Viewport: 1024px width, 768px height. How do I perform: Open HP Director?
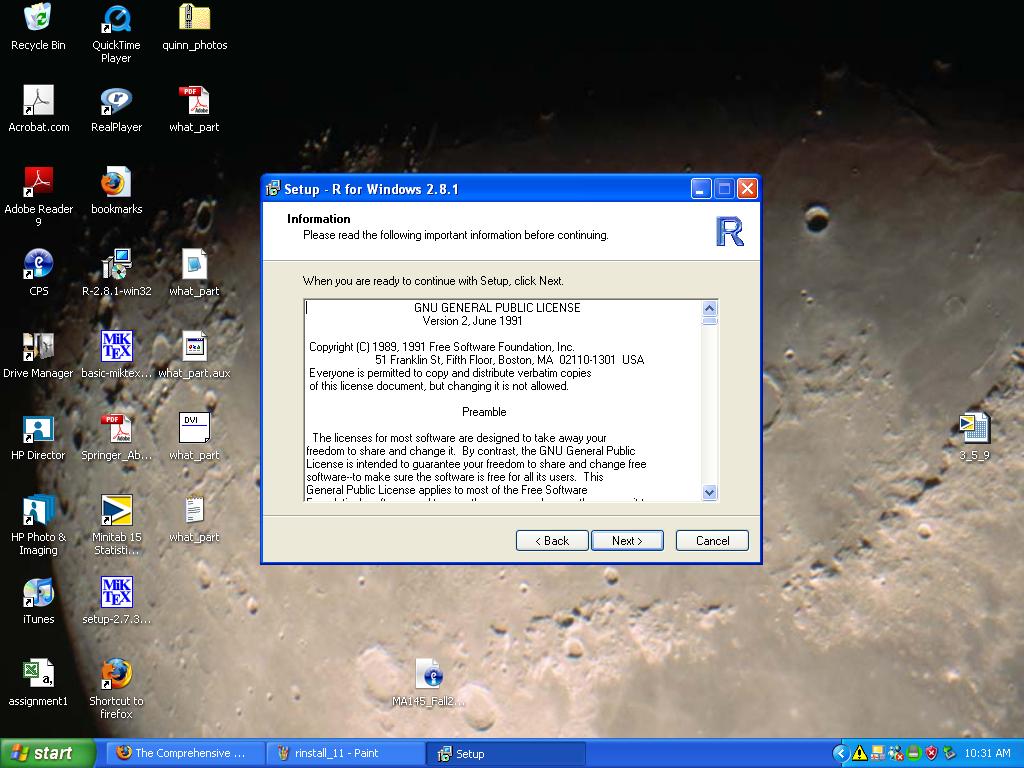pos(38,430)
